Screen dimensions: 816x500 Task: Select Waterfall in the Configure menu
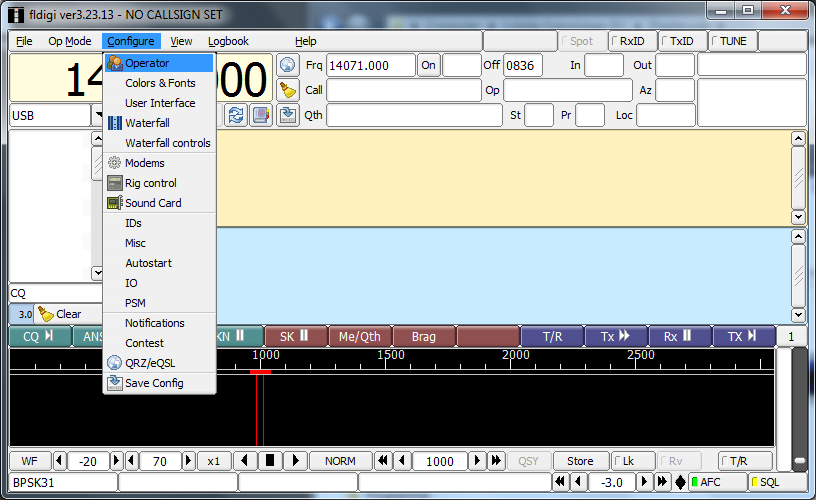[146, 123]
